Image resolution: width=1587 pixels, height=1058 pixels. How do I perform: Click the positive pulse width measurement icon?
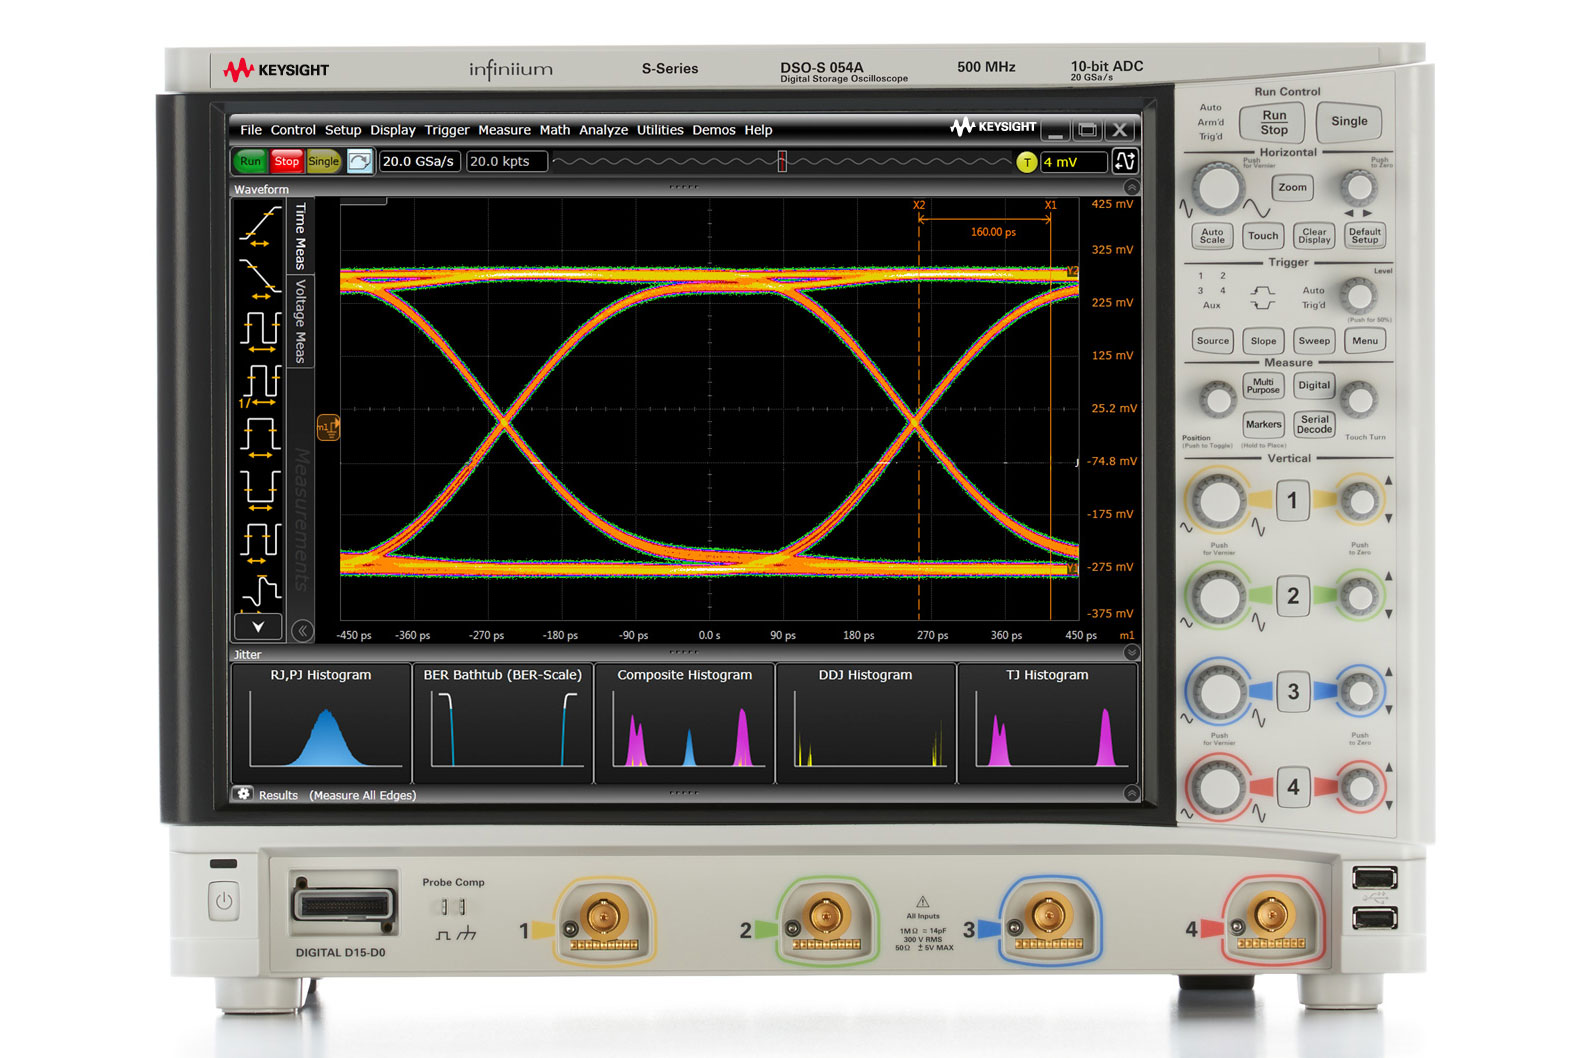[259, 437]
